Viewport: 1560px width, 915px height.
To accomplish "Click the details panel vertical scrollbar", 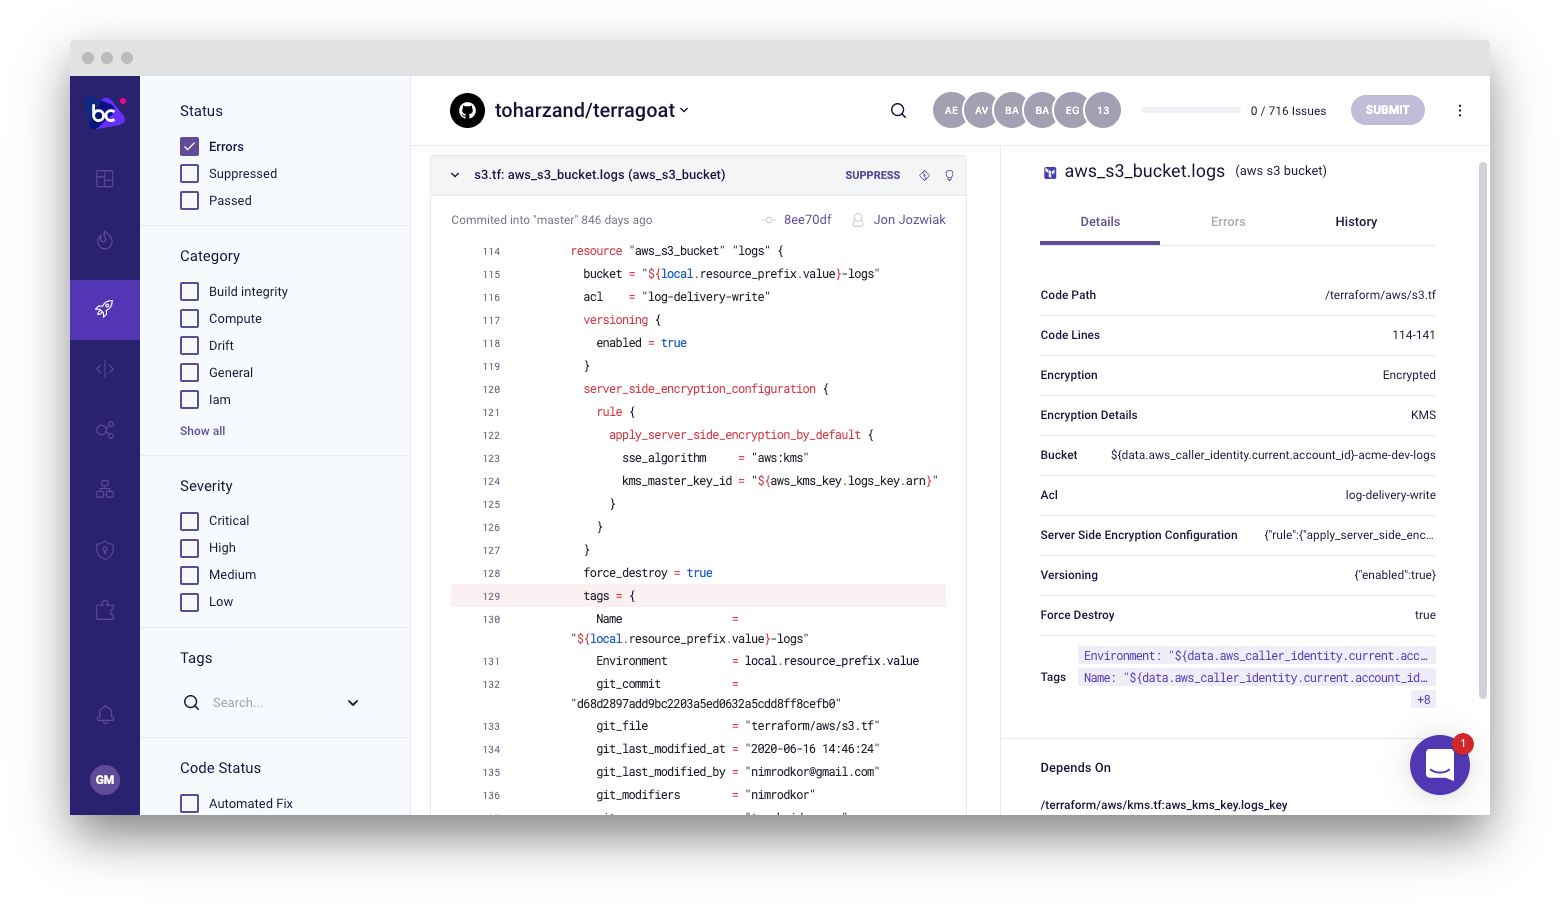I will pos(1482,430).
